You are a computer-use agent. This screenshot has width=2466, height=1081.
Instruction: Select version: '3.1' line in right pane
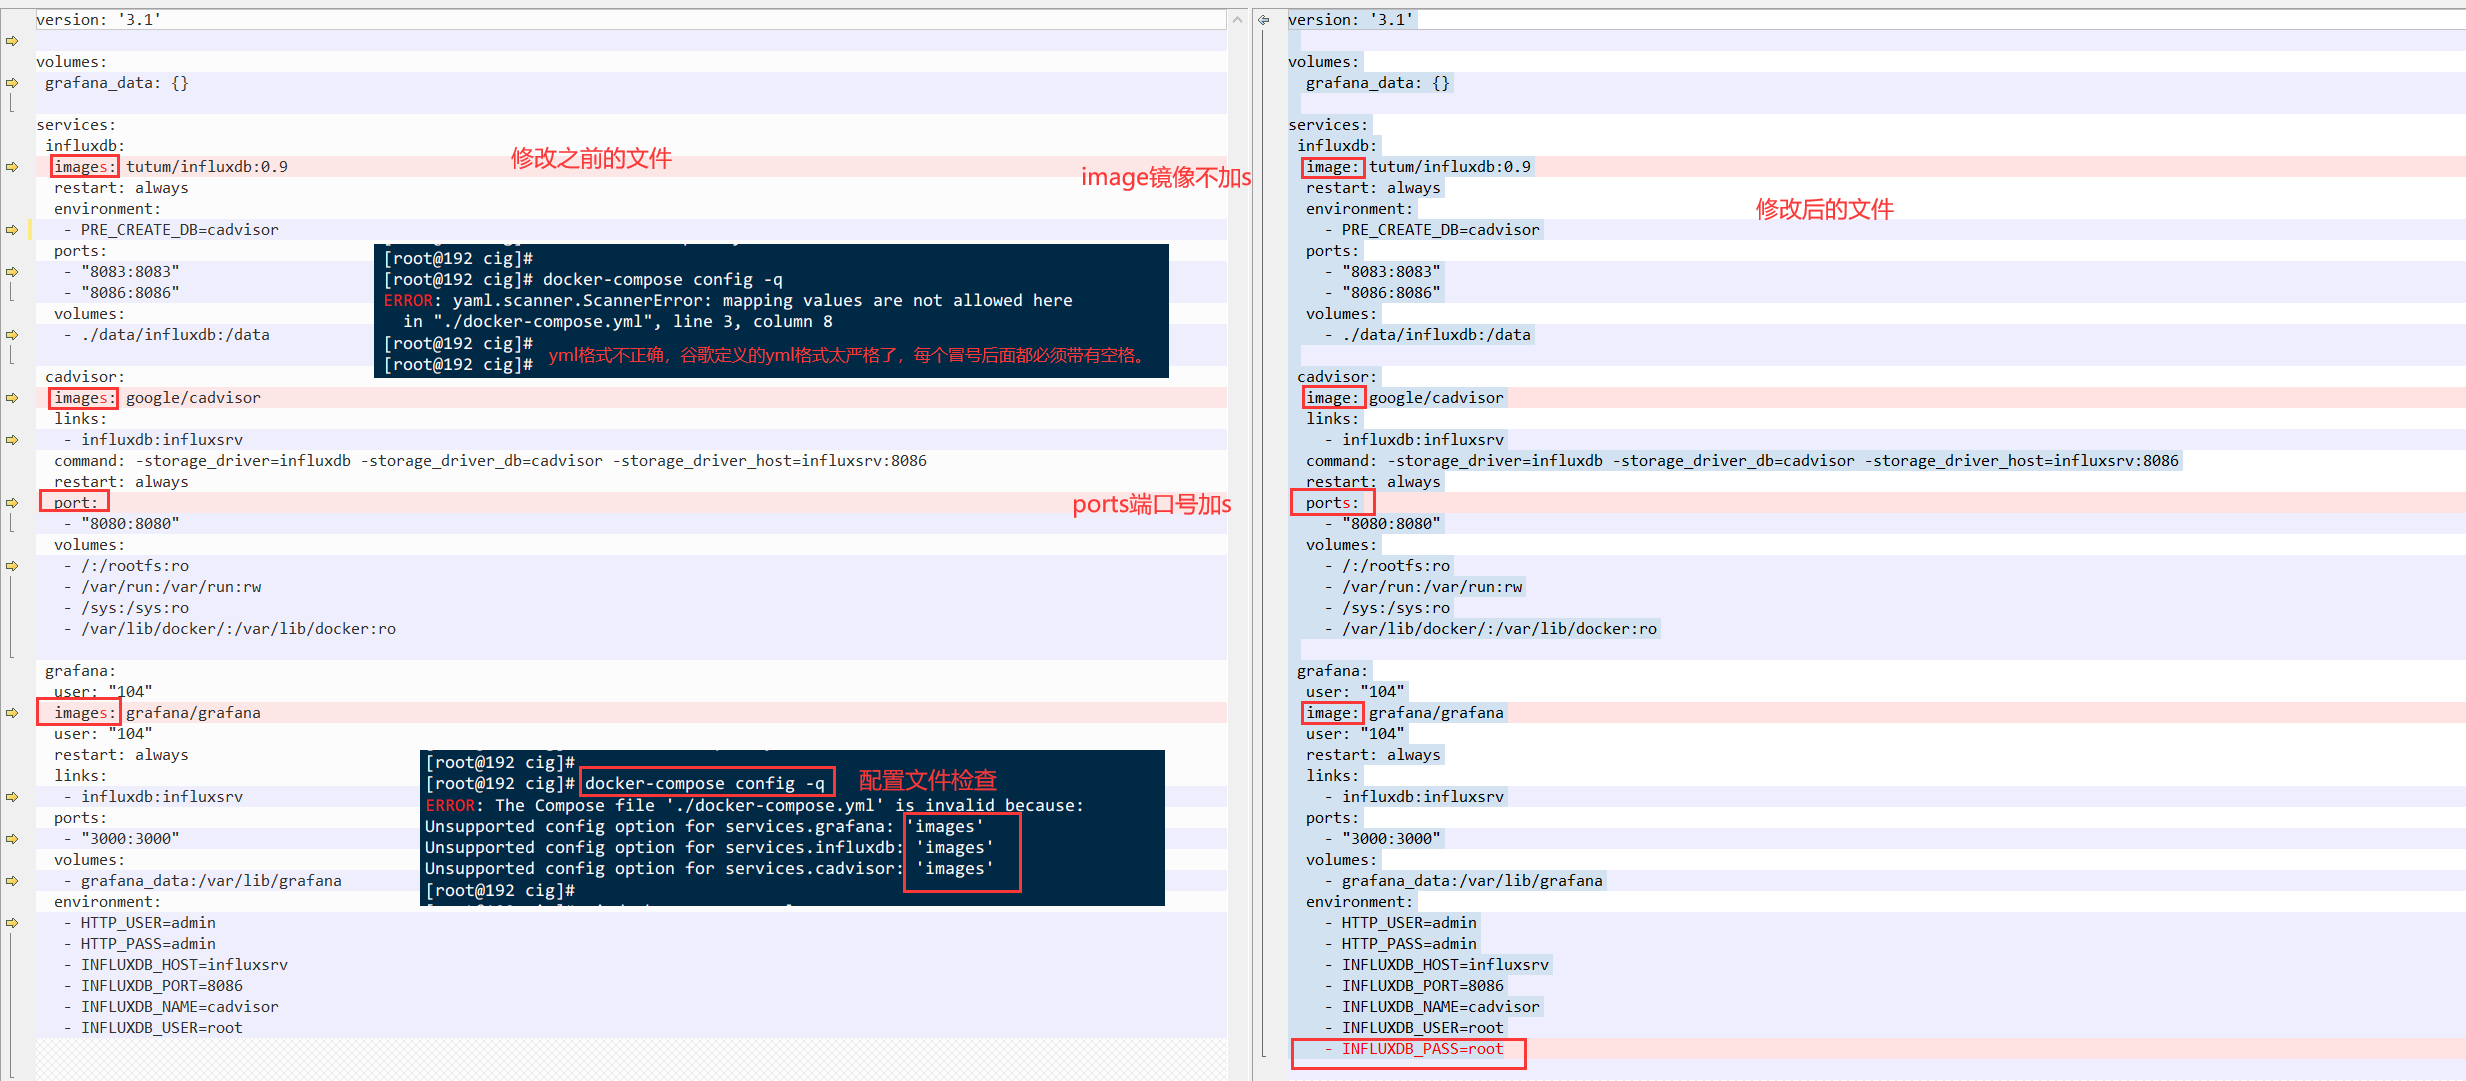(1876, 20)
